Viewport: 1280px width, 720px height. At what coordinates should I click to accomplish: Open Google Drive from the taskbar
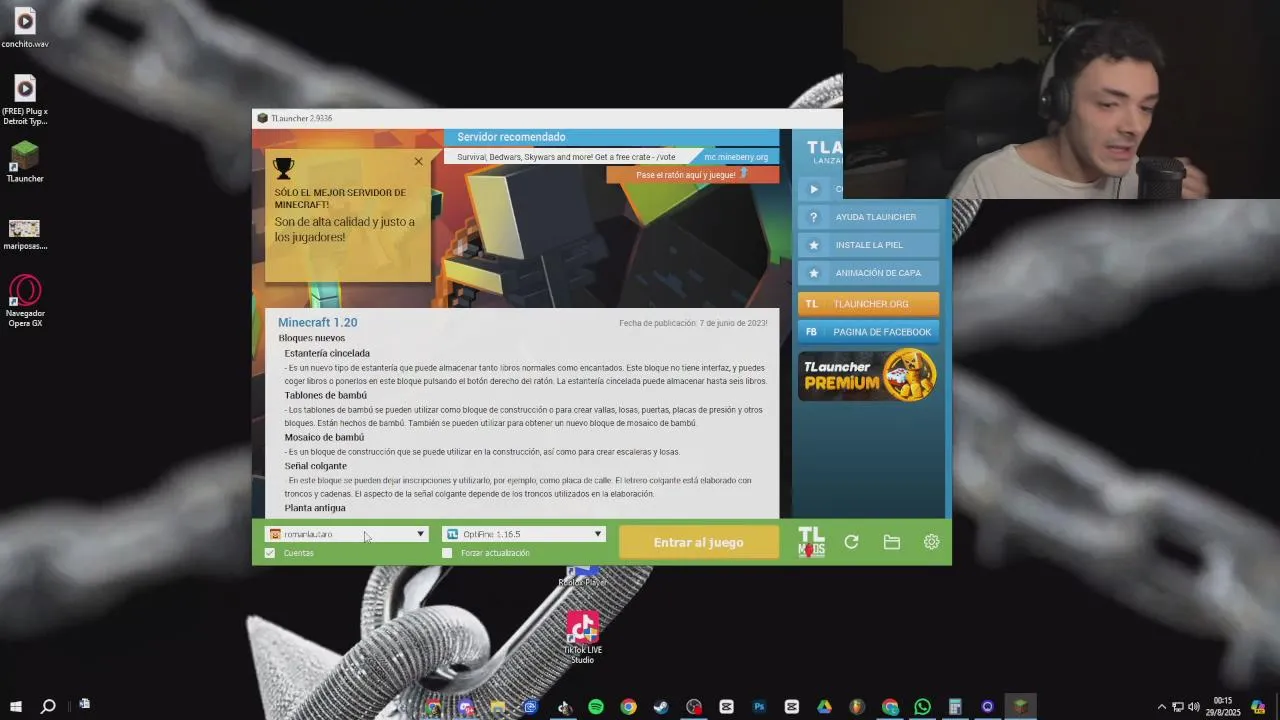824,707
